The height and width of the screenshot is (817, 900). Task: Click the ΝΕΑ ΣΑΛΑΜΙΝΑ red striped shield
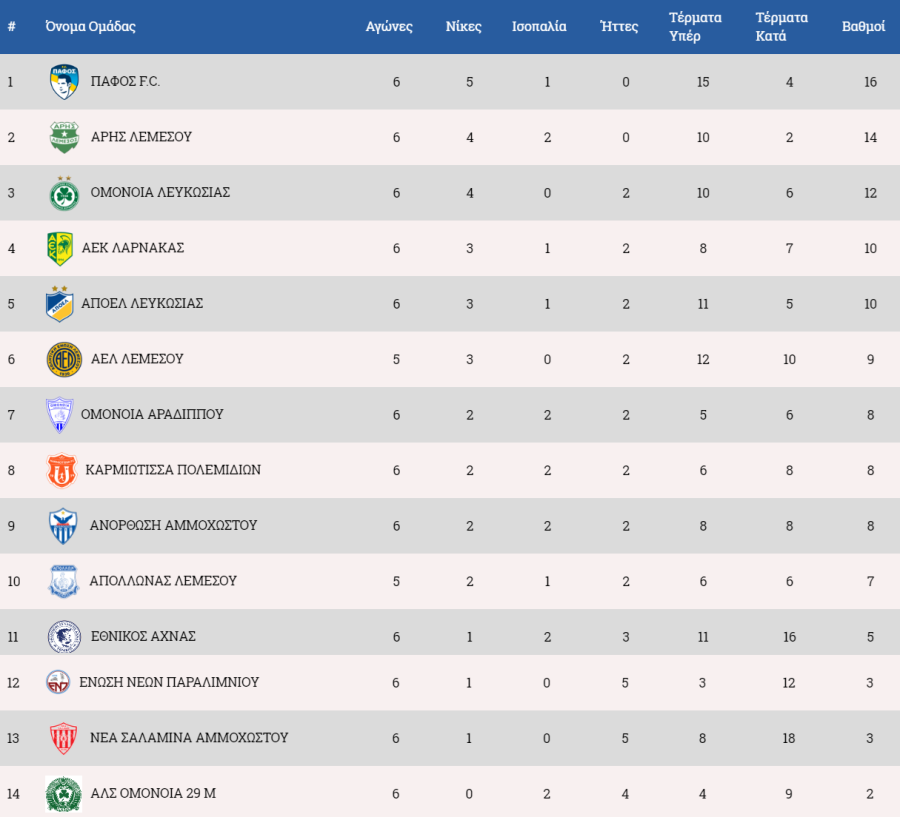pyautogui.click(x=64, y=738)
